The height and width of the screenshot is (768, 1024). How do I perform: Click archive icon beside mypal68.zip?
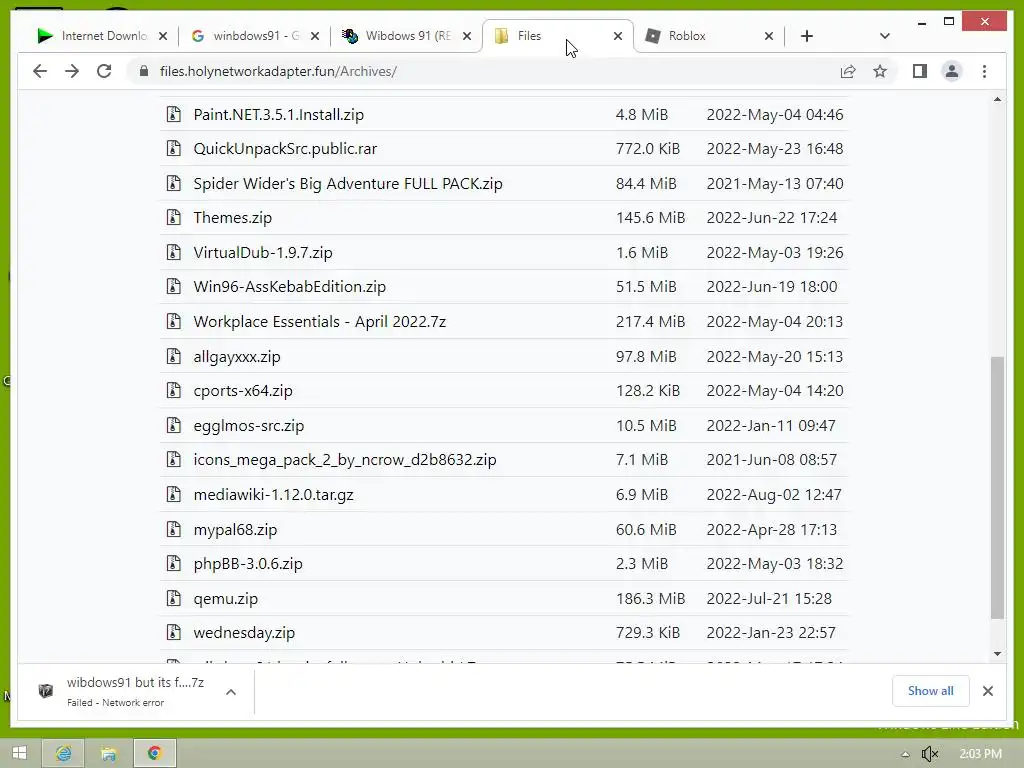173,528
